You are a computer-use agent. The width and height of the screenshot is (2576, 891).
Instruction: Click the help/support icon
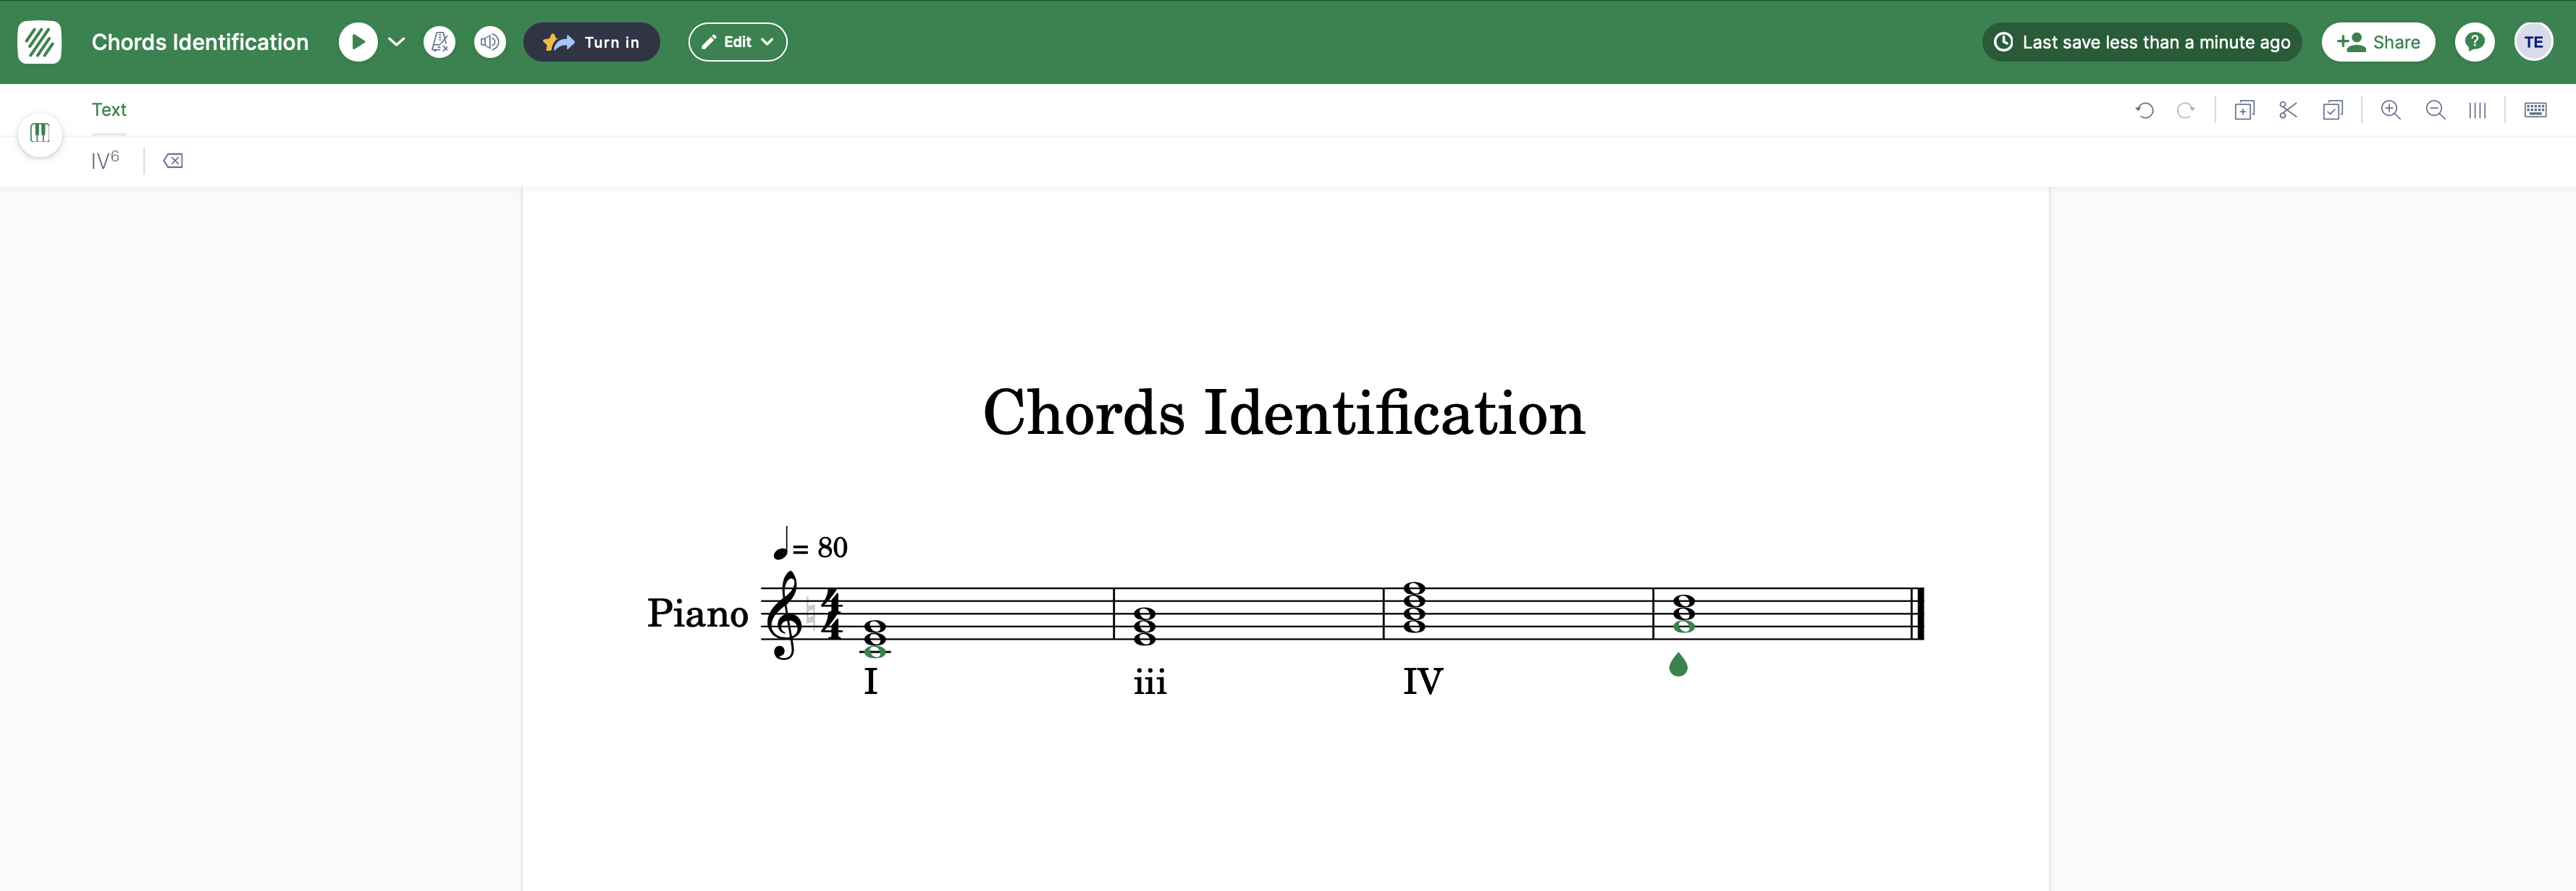point(2474,41)
